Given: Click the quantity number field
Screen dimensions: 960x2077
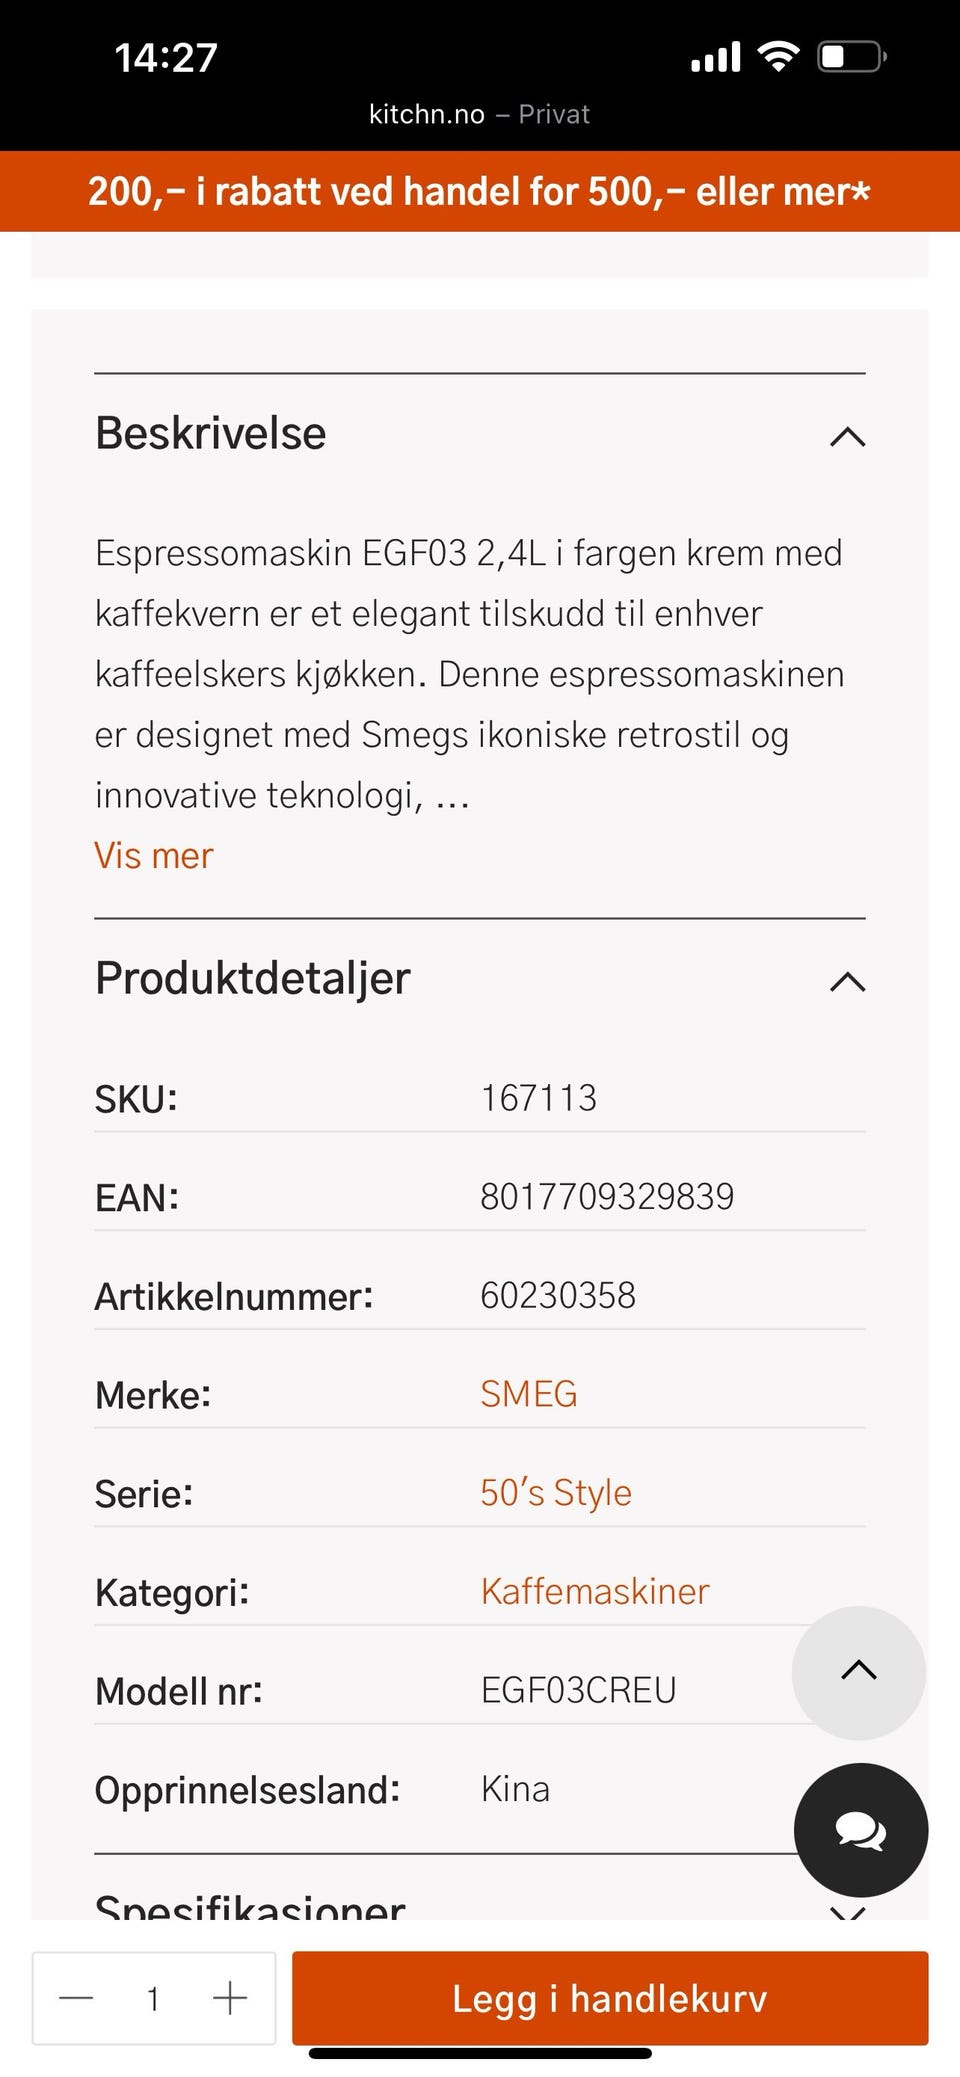Looking at the screenshot, I should click(x=153, y=1998).
